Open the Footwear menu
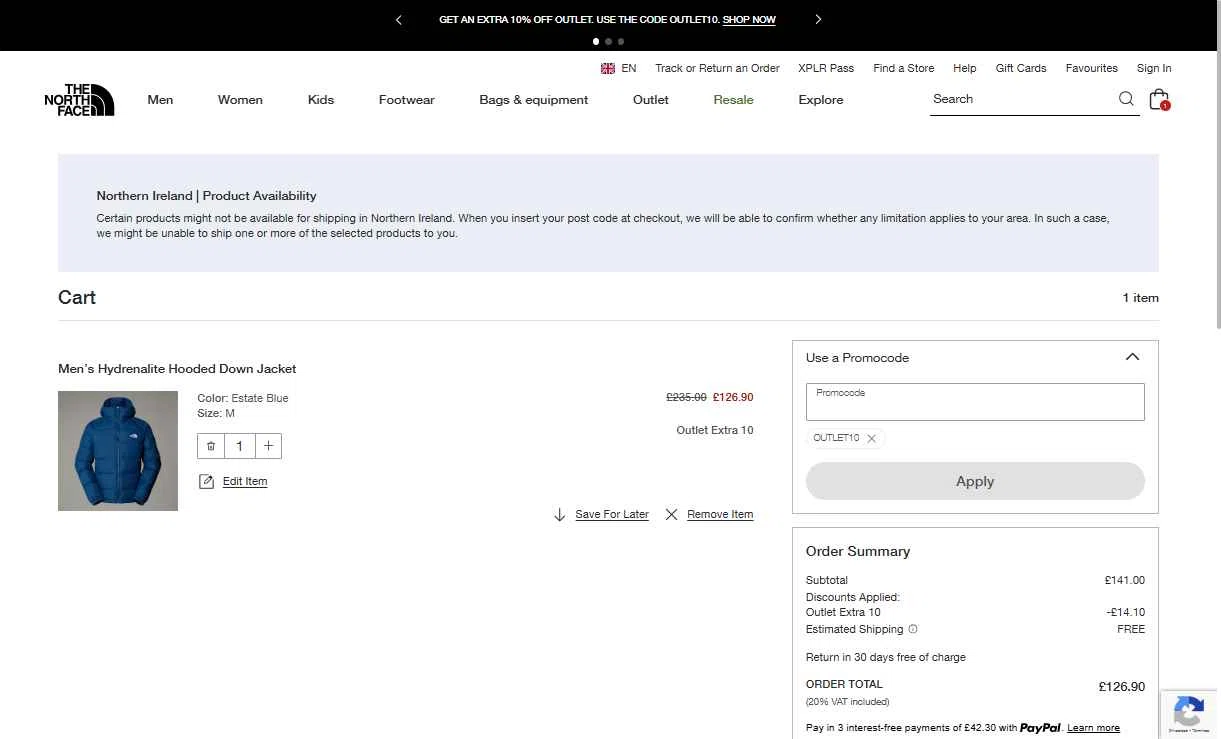Viewport: 1221px width, 739px height. [x=406, y=100]
